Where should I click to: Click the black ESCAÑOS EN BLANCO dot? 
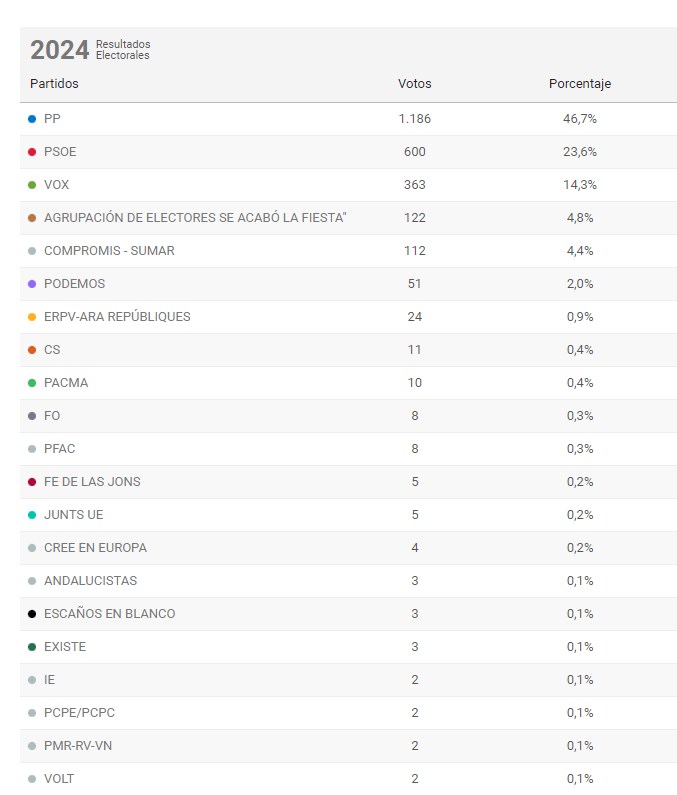tap(32, 614)
